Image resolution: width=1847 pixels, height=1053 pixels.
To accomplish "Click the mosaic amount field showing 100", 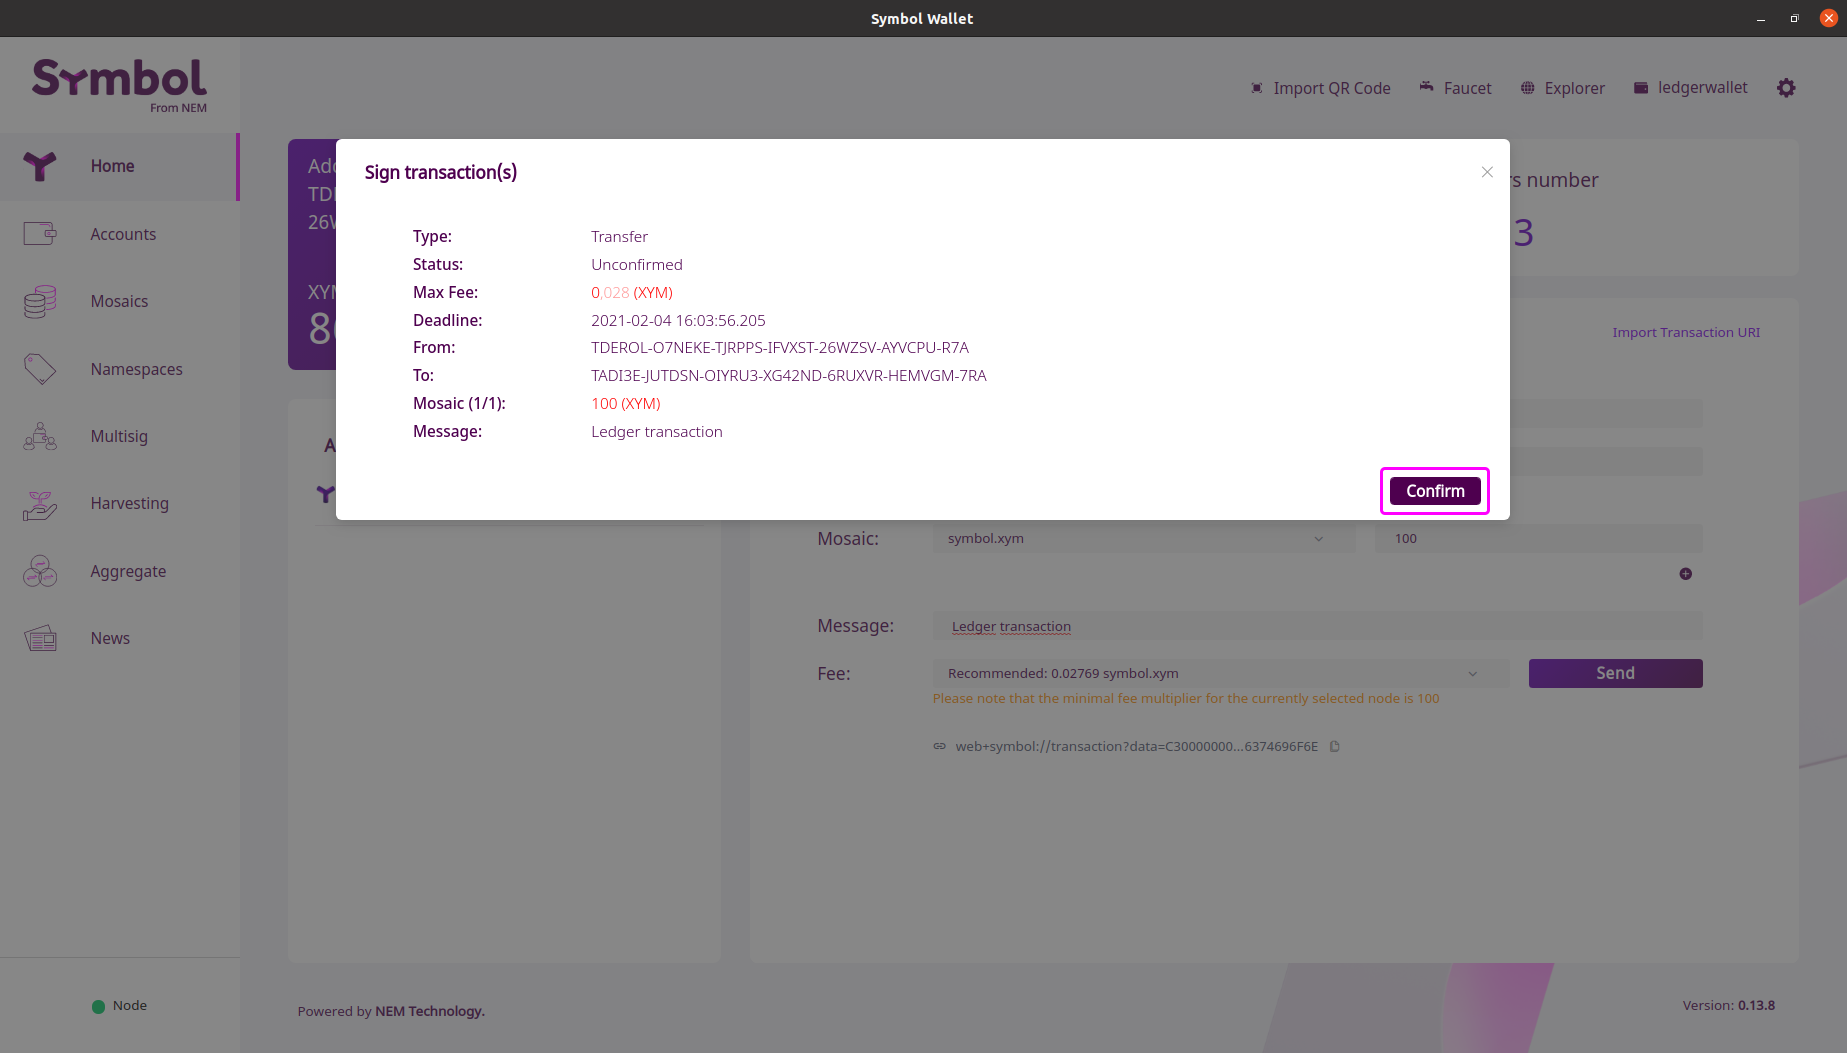I will (x=1538, y=538).
